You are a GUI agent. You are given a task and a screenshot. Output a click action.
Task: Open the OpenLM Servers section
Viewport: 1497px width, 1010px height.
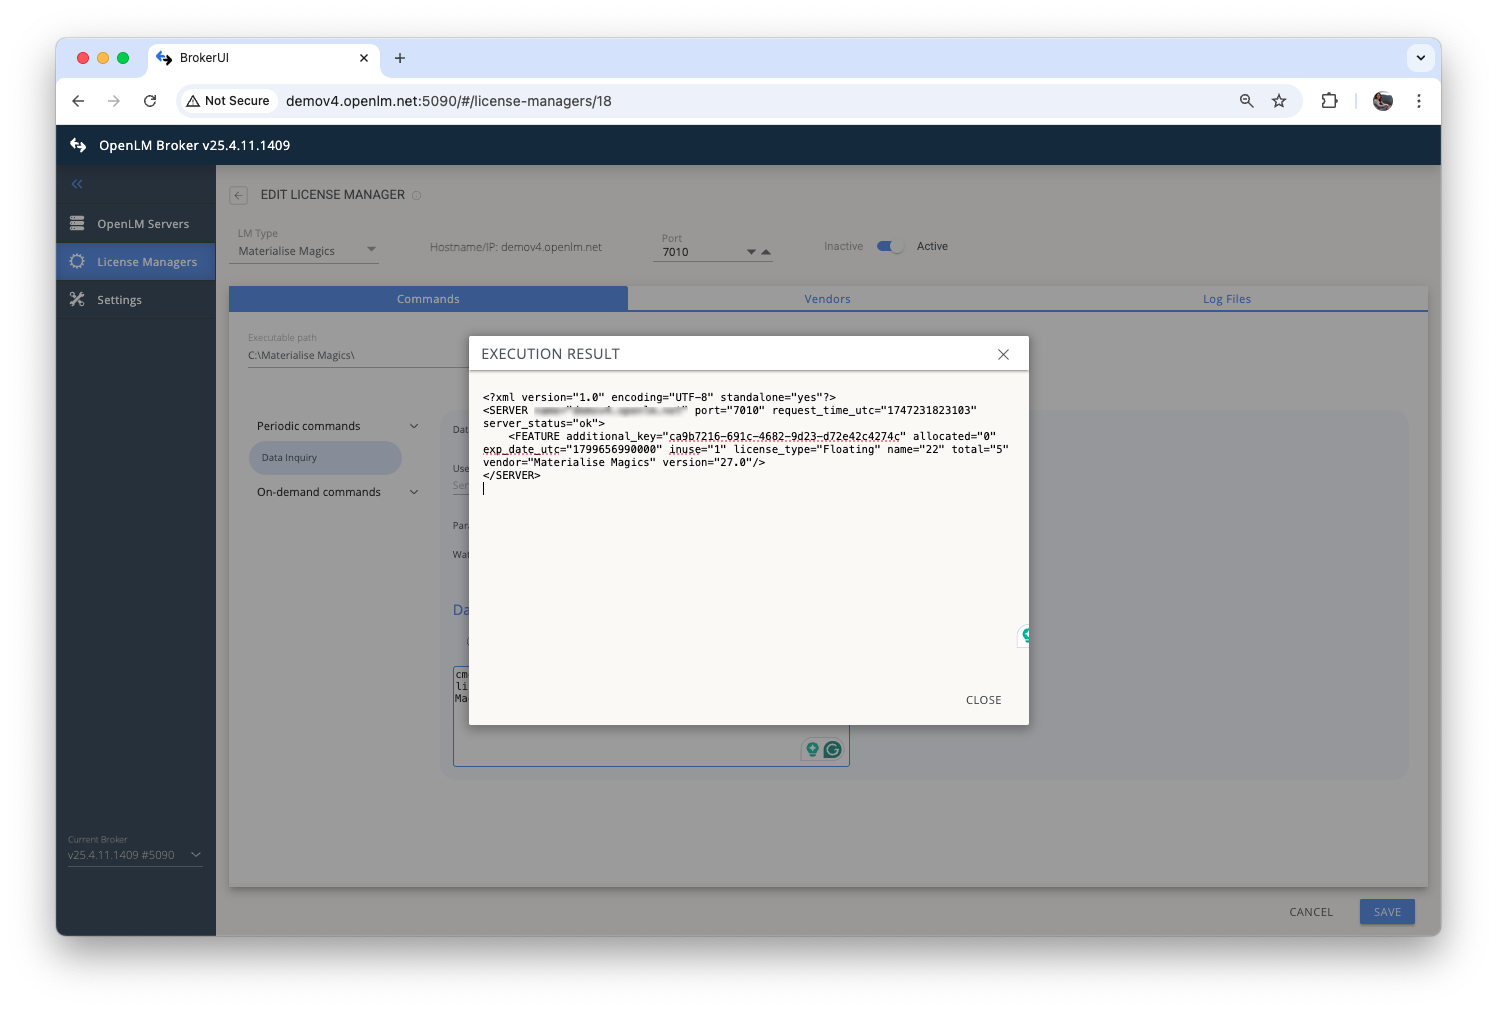coord(142,224)
